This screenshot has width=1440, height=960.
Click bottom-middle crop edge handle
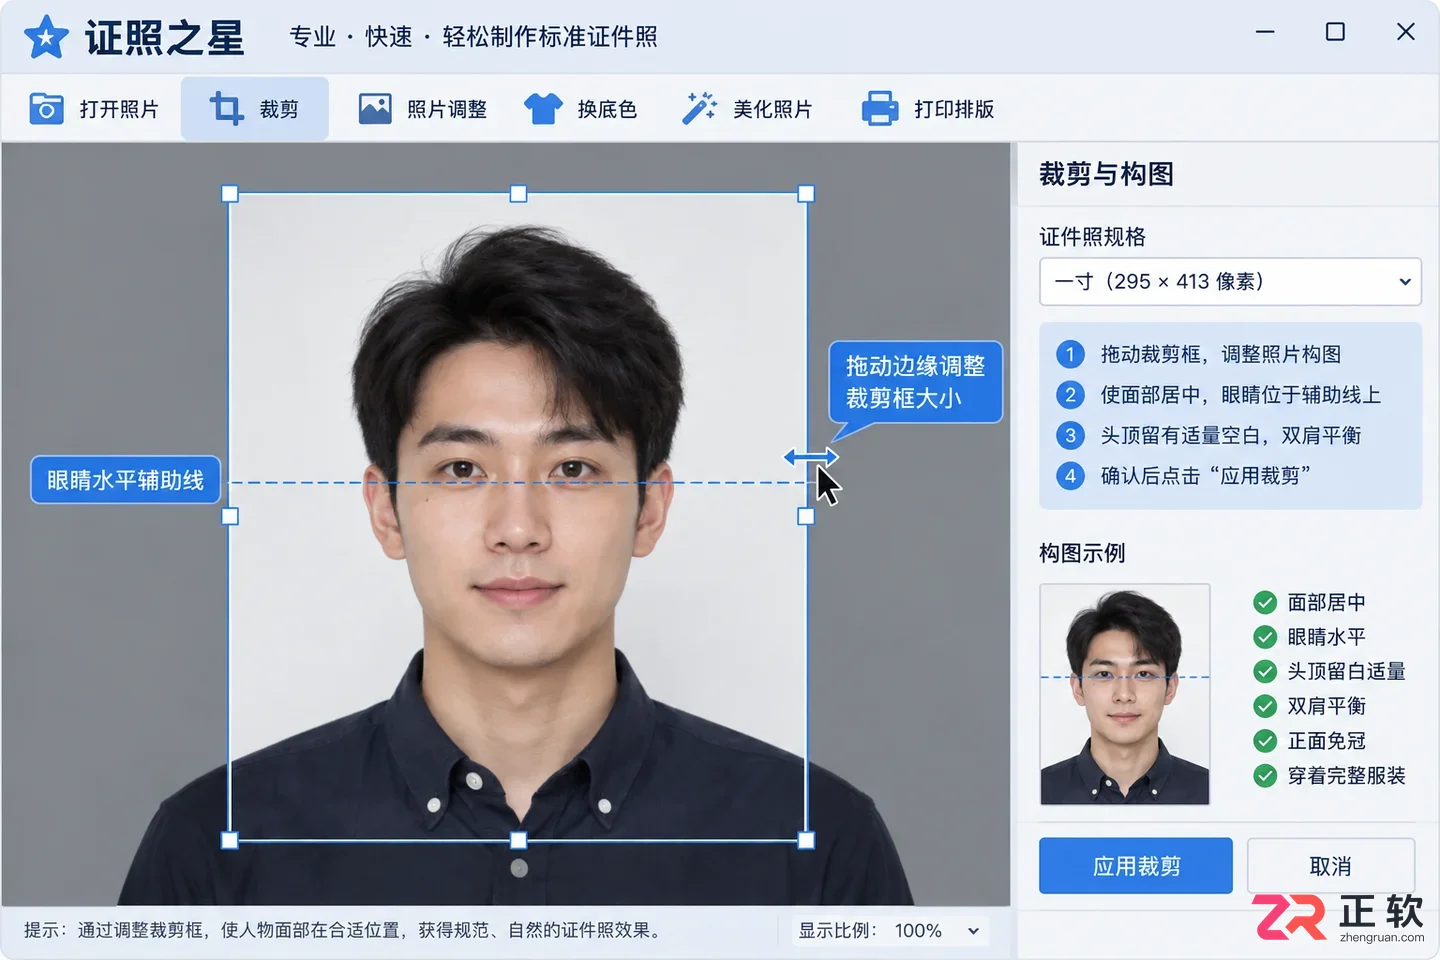tap(518, 840)
